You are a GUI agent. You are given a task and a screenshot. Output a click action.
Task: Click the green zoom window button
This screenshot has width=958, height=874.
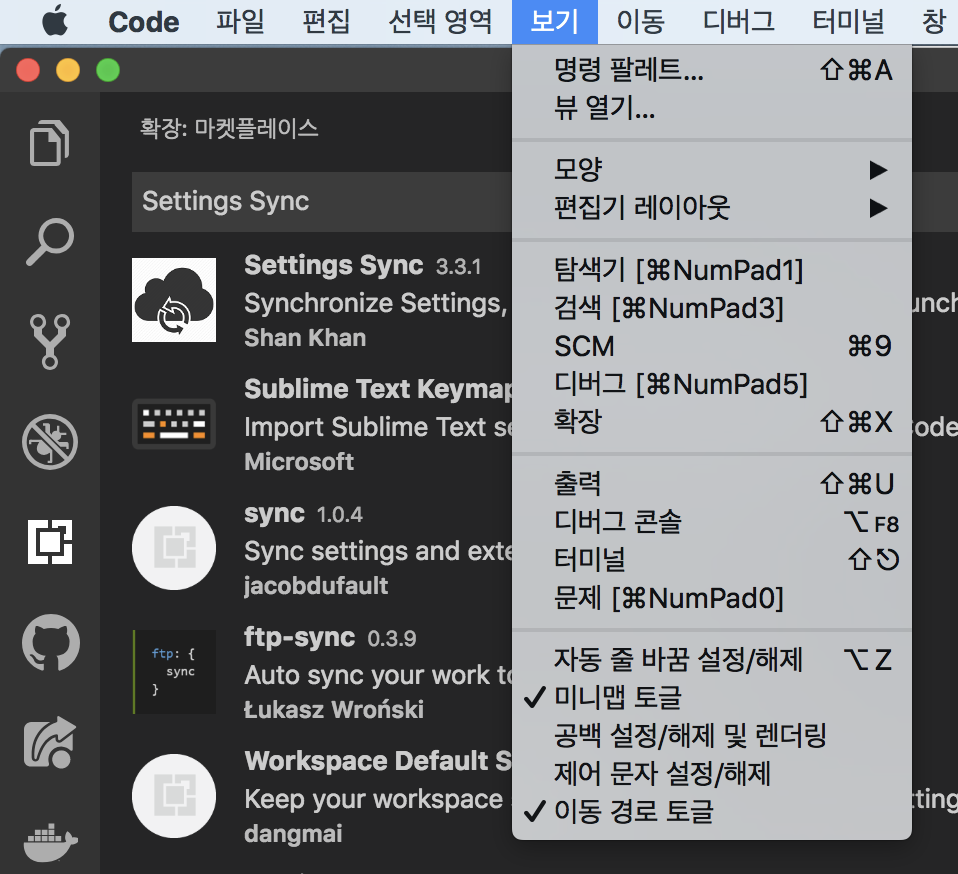coord(108,70)
